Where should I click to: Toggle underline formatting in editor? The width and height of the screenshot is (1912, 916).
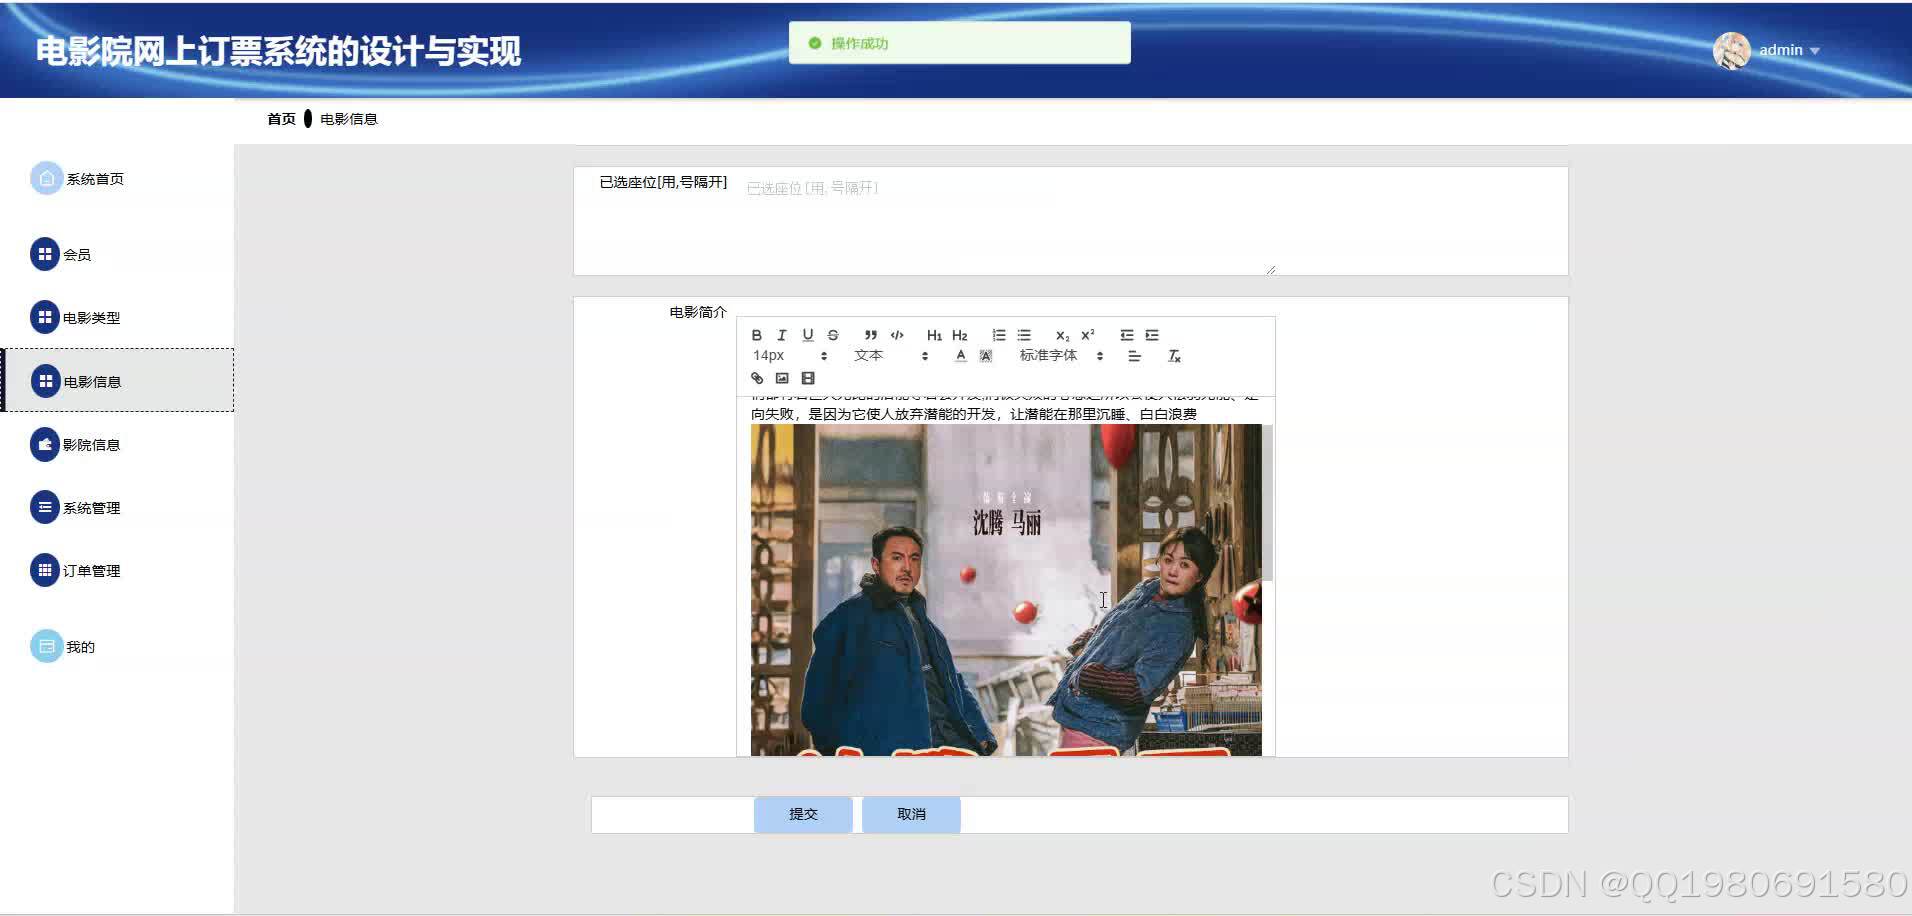[x=808, y=335]
